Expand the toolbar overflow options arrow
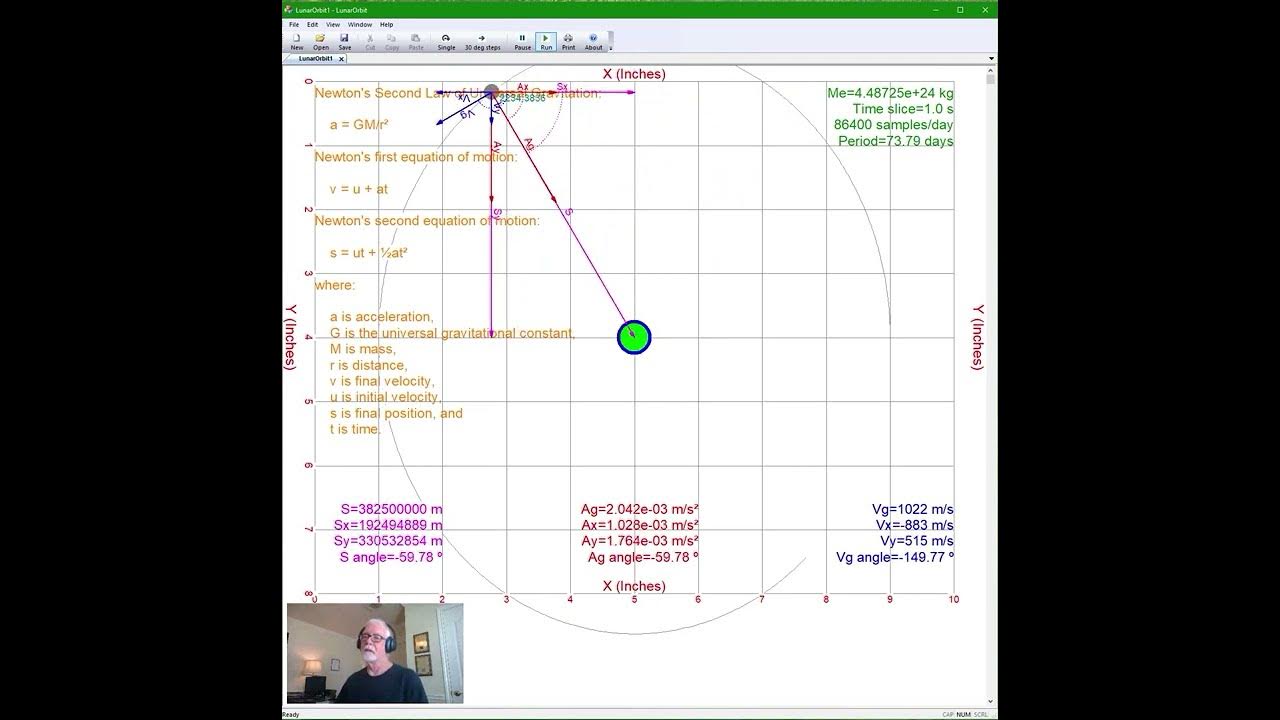 point(610,47)
